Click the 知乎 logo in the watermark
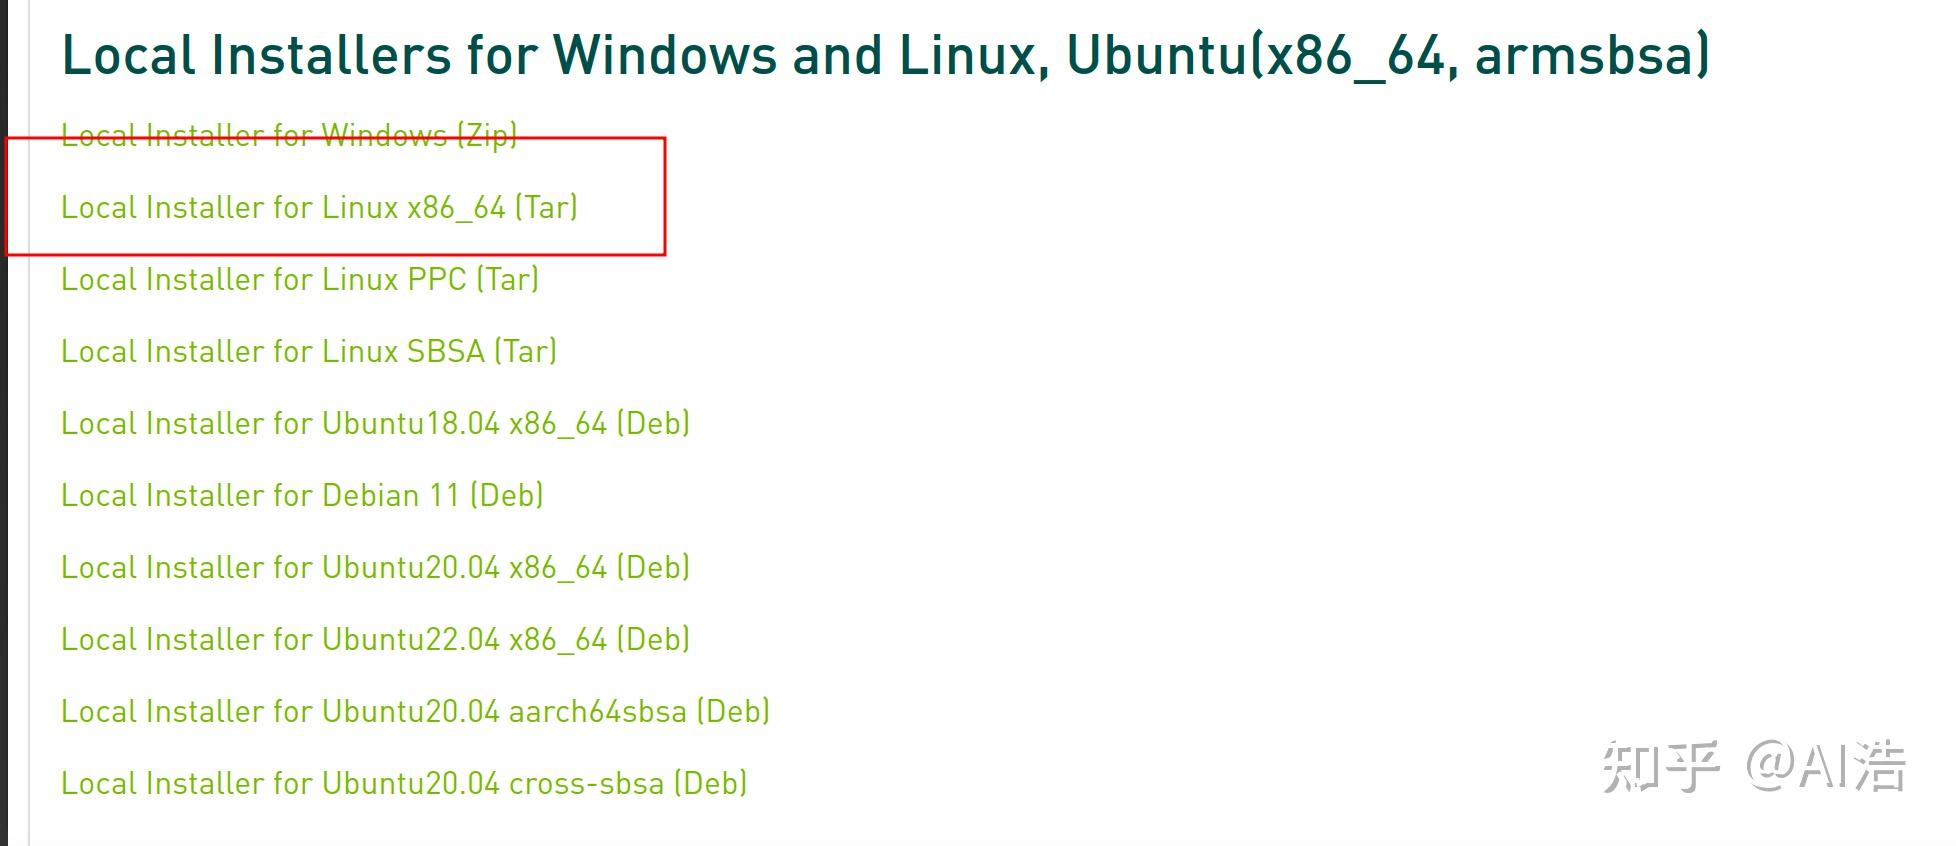The width and height of the screenshot is (1956, 846). click(1660, 767)
